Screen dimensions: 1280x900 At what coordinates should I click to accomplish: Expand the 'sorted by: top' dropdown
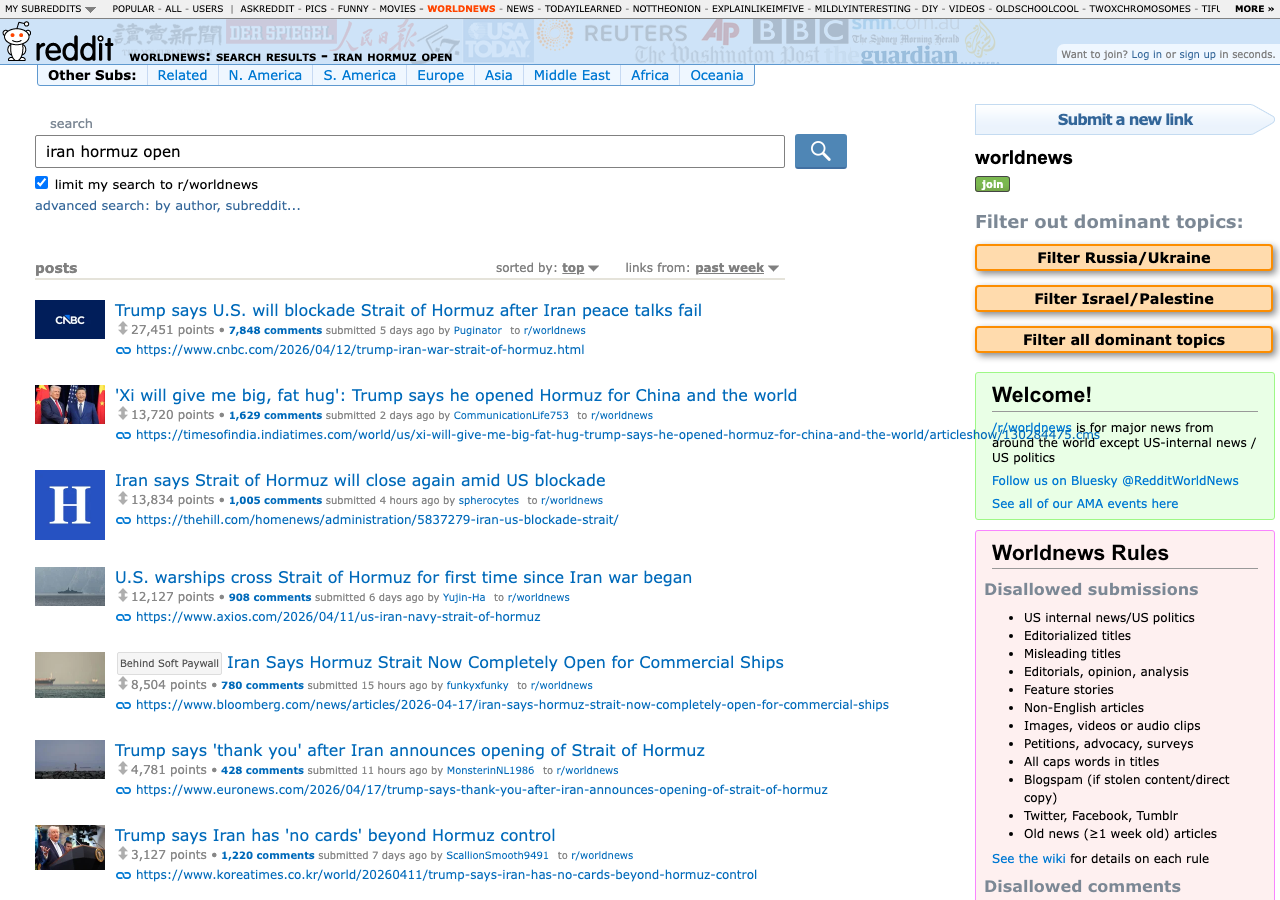tap(580, 268)
